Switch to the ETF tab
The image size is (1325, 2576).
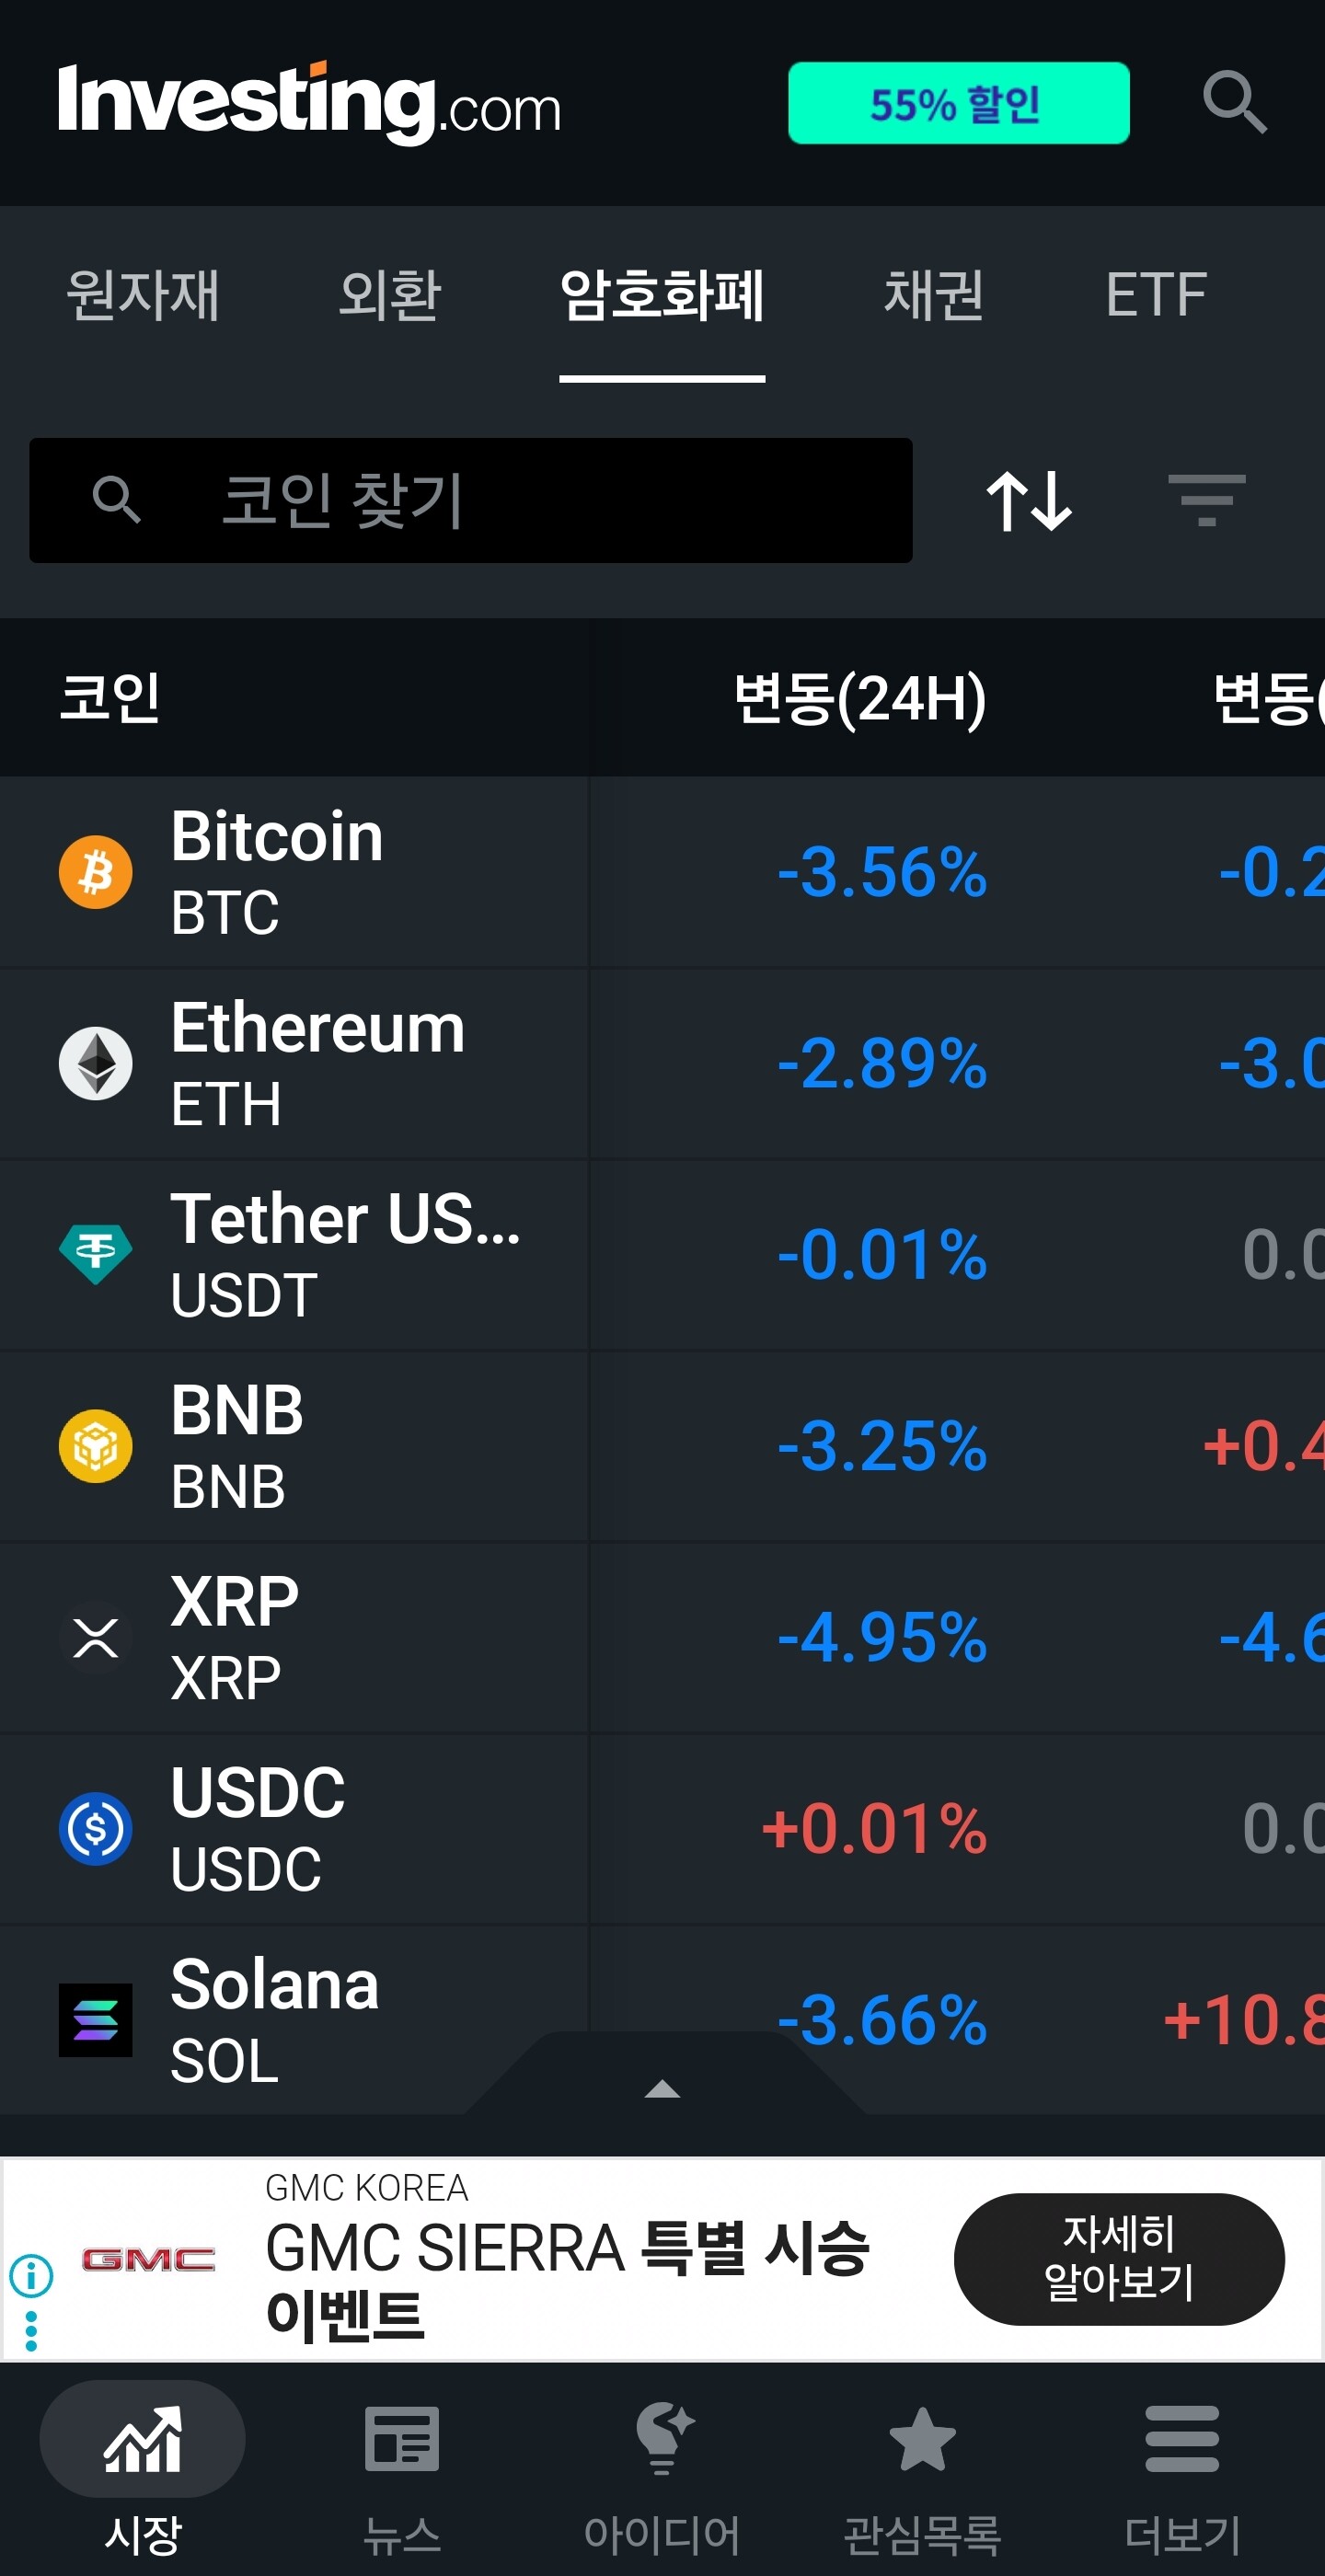[x=1156, y=295]
